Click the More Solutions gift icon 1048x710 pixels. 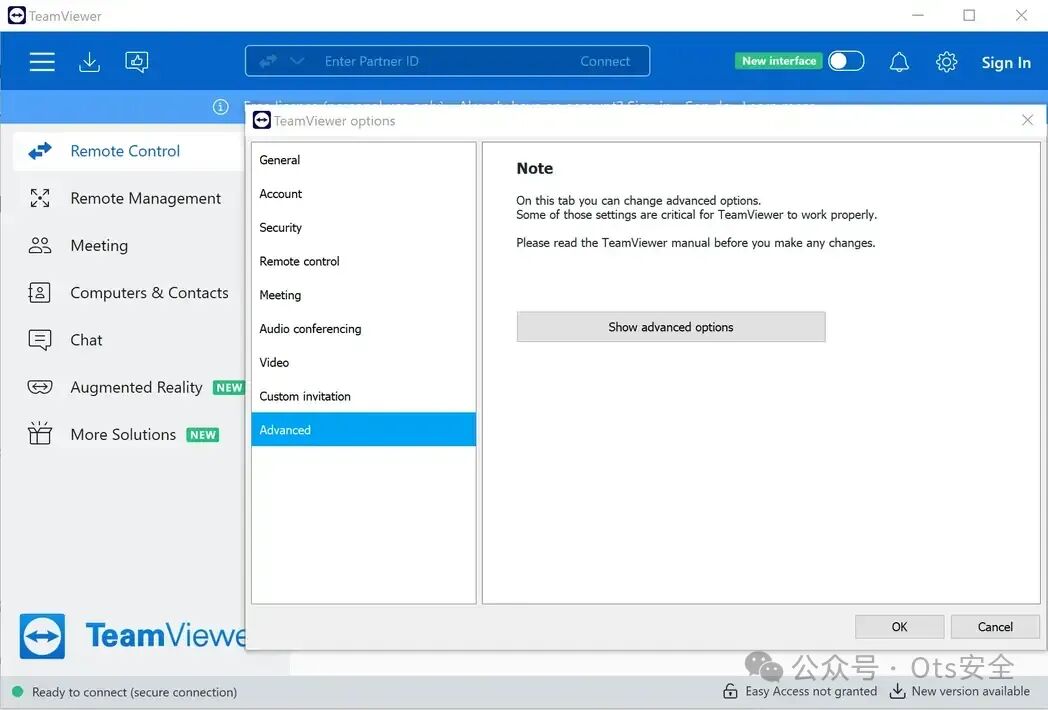[40, 433]
